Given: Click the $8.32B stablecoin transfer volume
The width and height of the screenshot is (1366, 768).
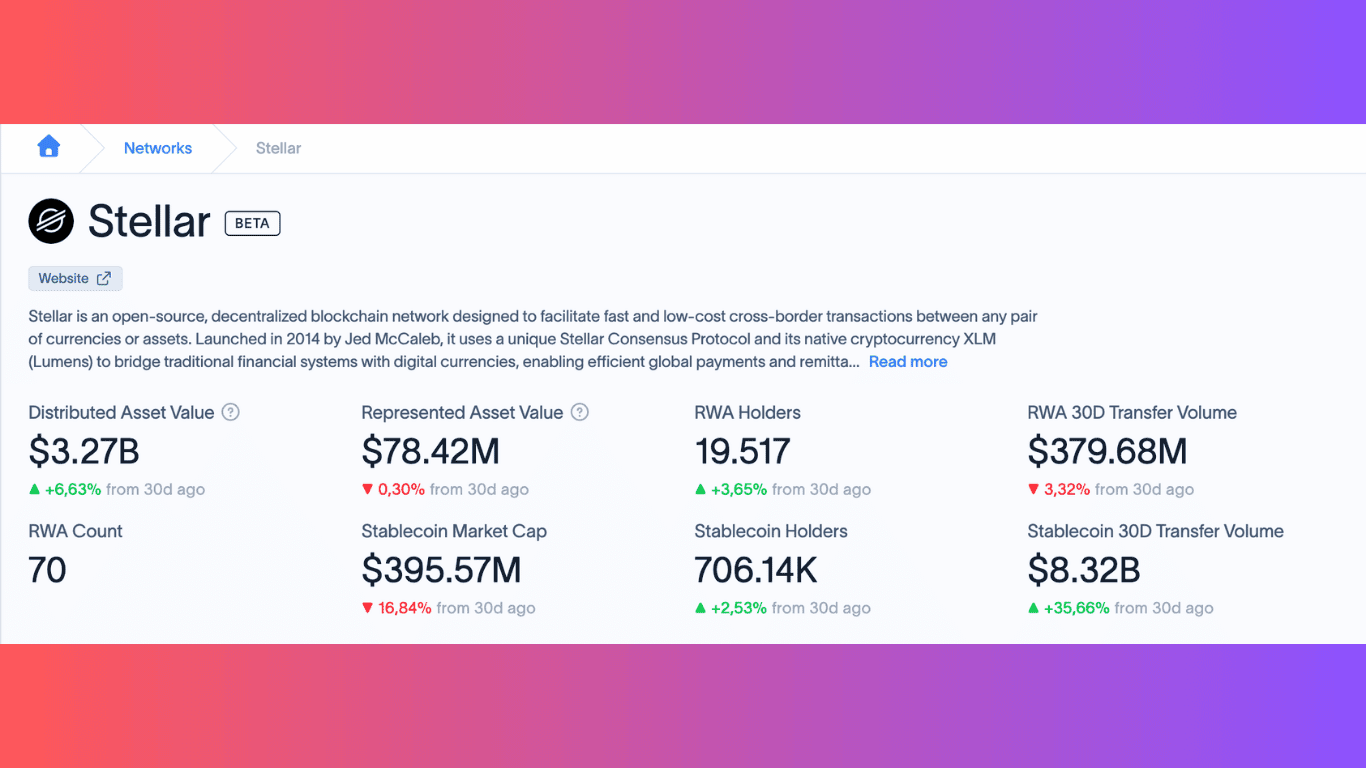Looking at the screenshot, I should pos(1084,571).
